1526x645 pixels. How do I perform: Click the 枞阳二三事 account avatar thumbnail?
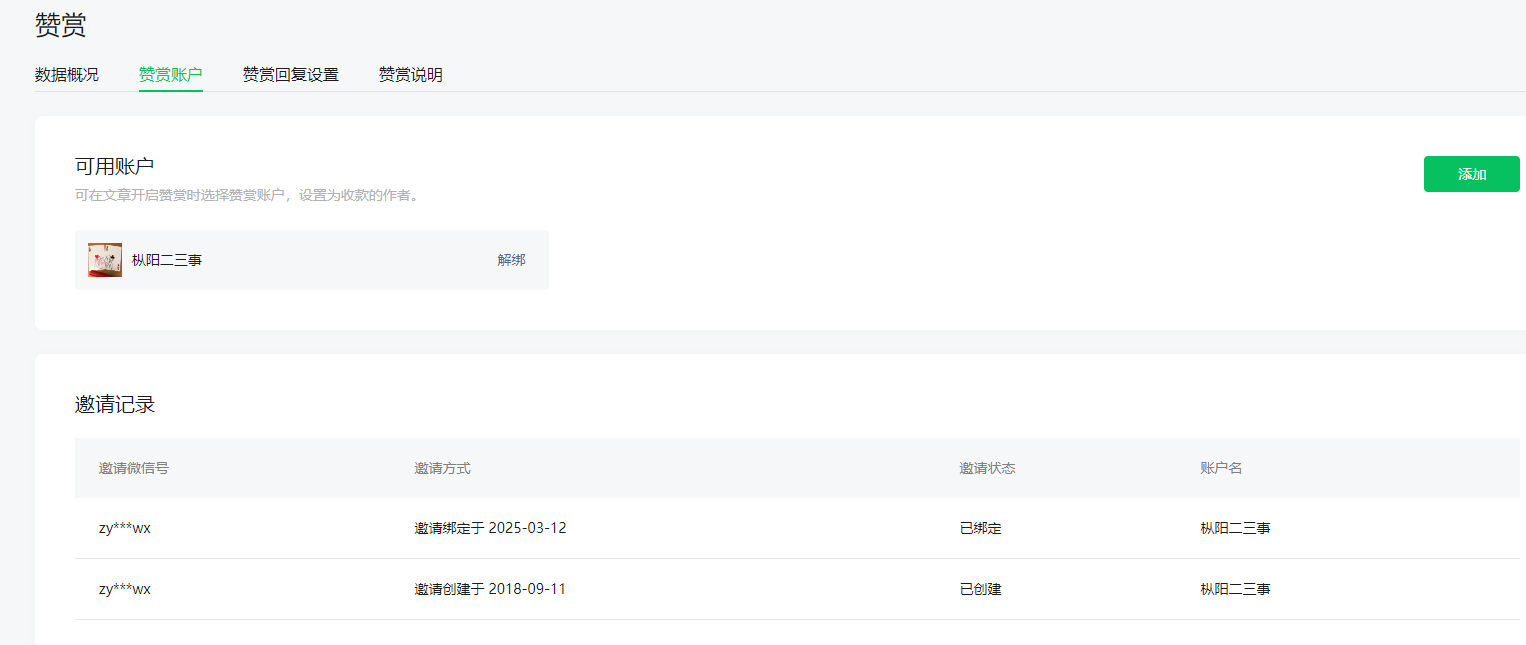click(x=105, y=260)
